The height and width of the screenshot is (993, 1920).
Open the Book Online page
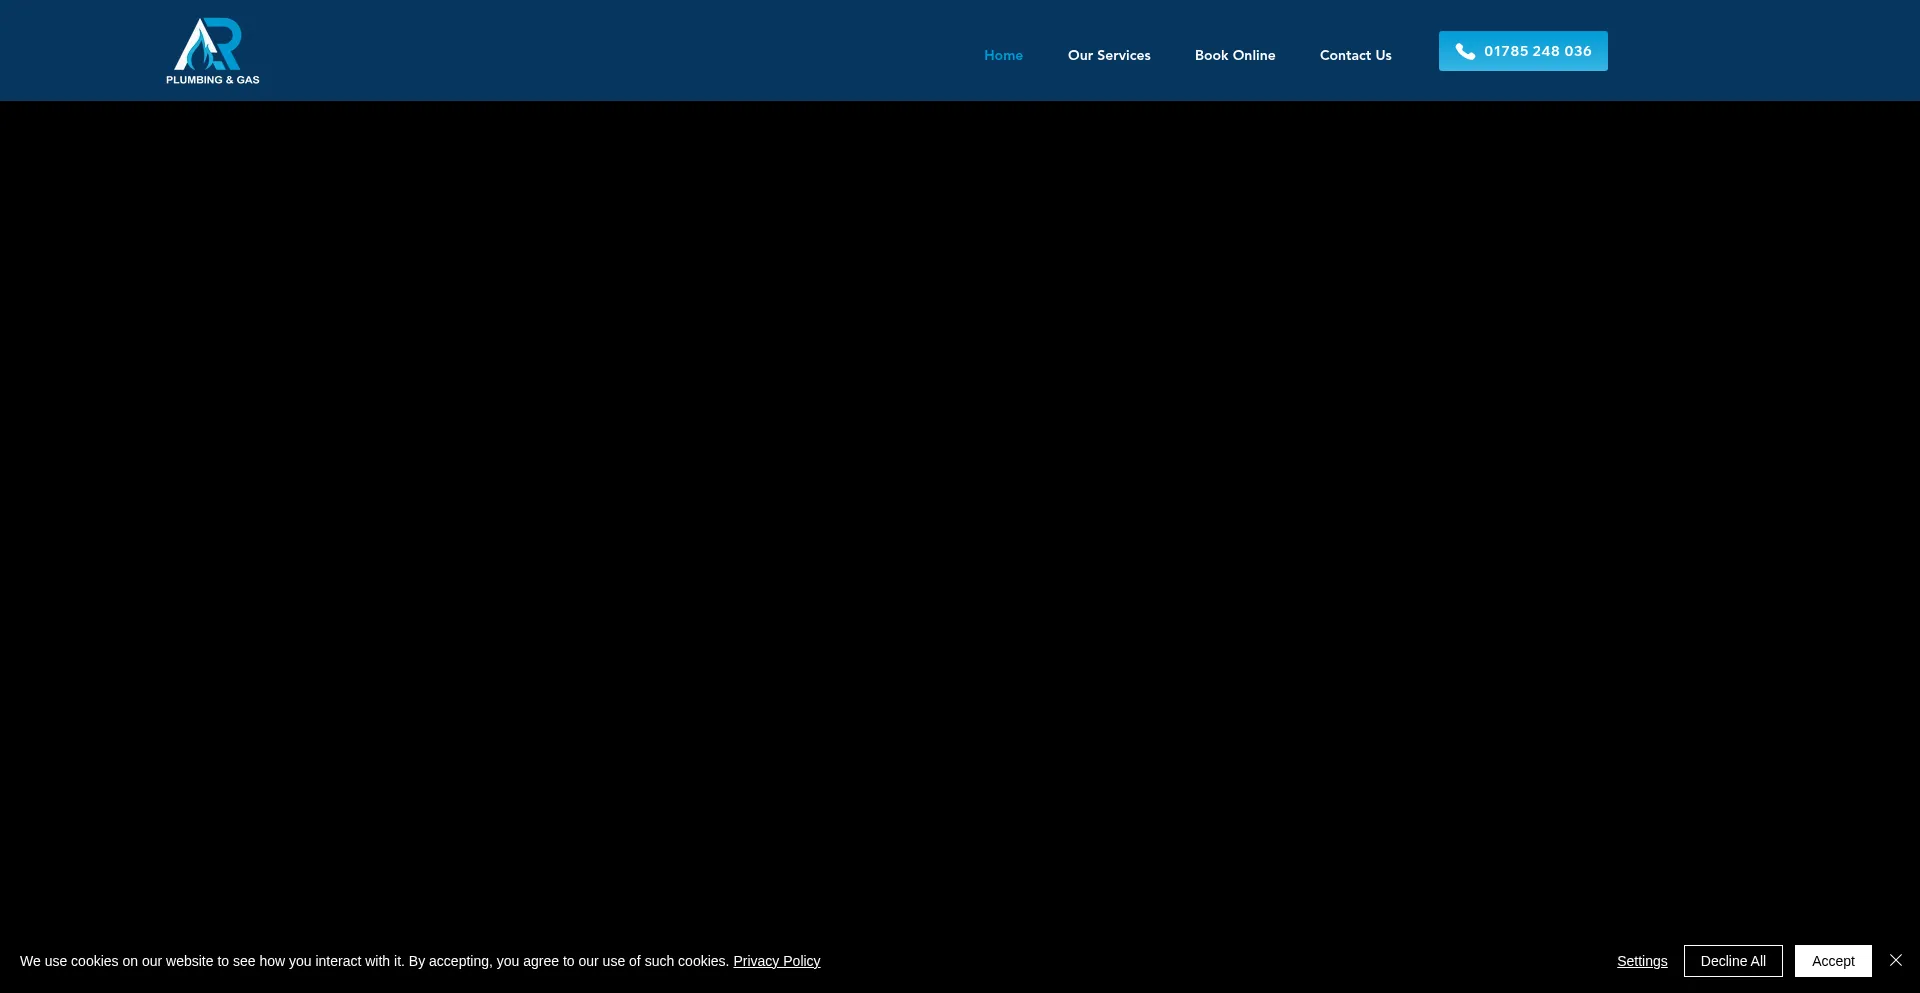[1234, 55]
